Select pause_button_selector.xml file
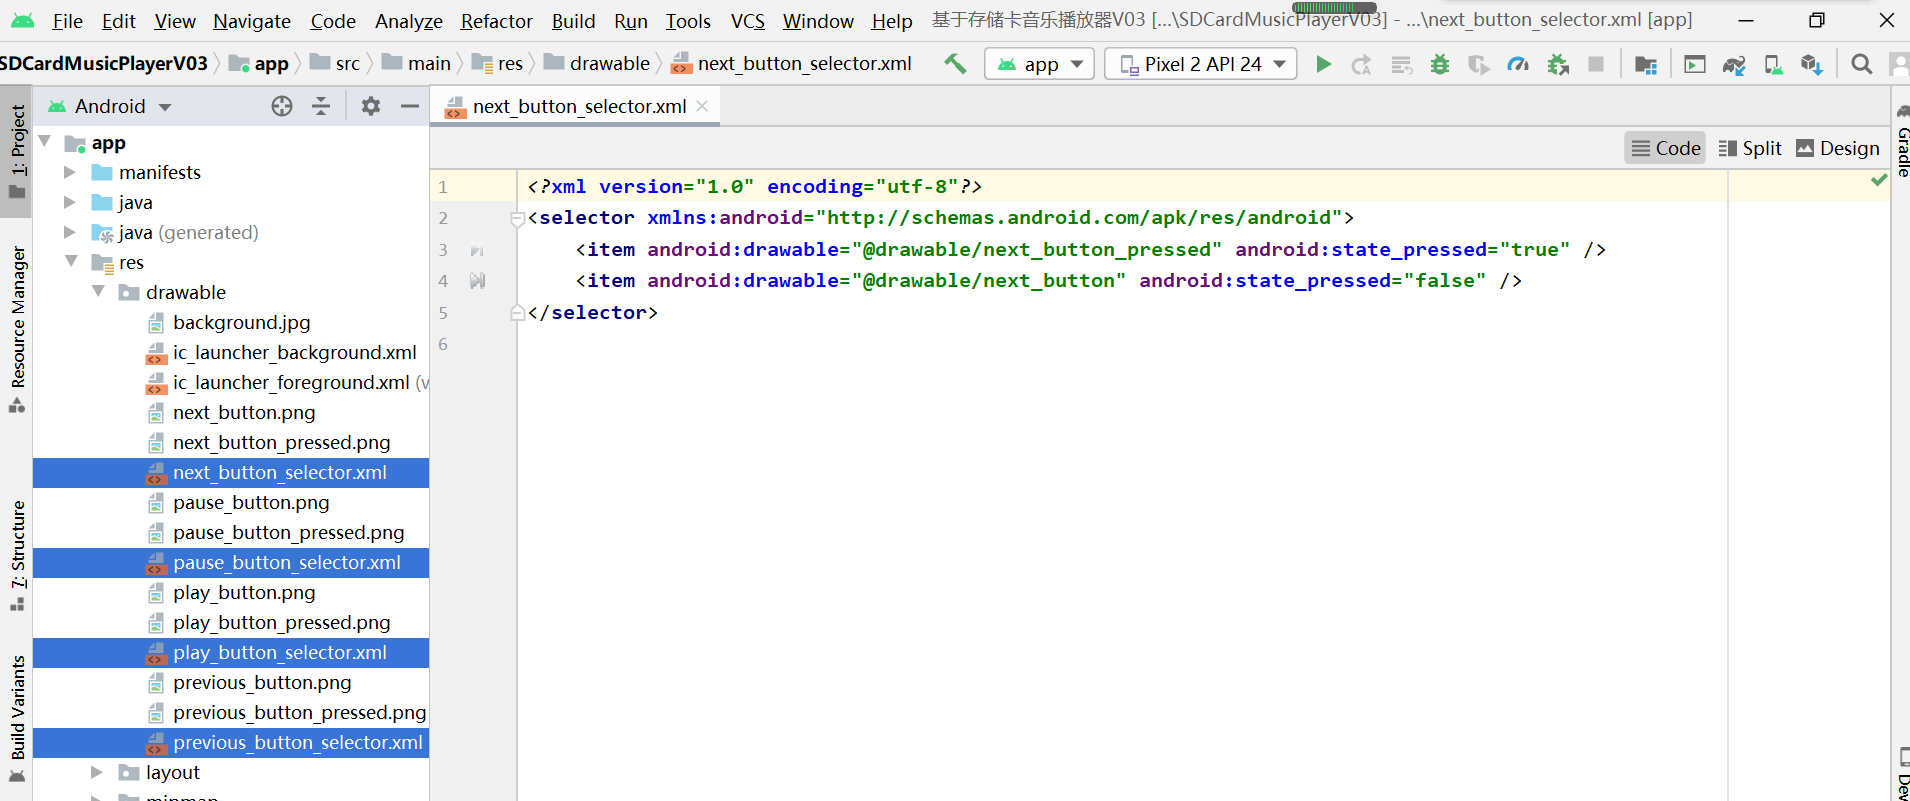Image resolution: width=1910 pixels, height=801 pixels. click(x=231, y=562)
